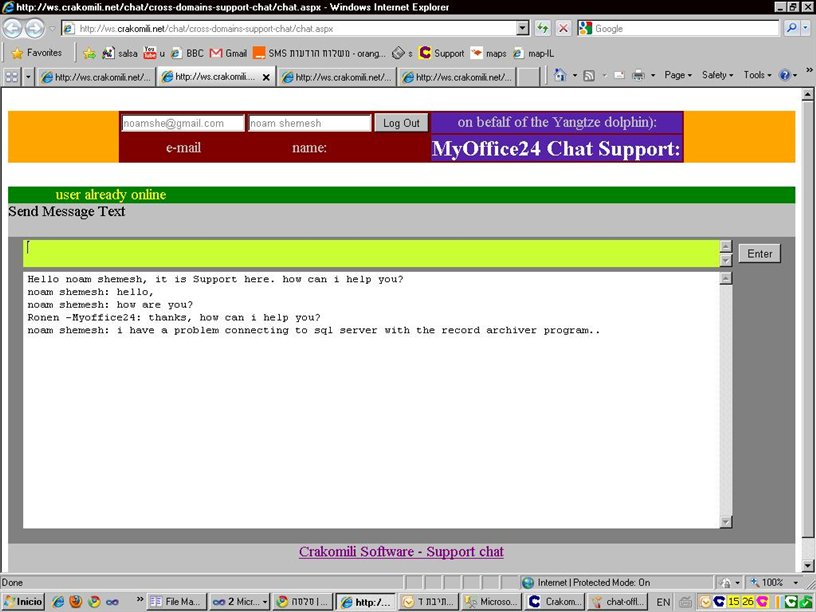Switch to the third crakomili.net tab

337,77
